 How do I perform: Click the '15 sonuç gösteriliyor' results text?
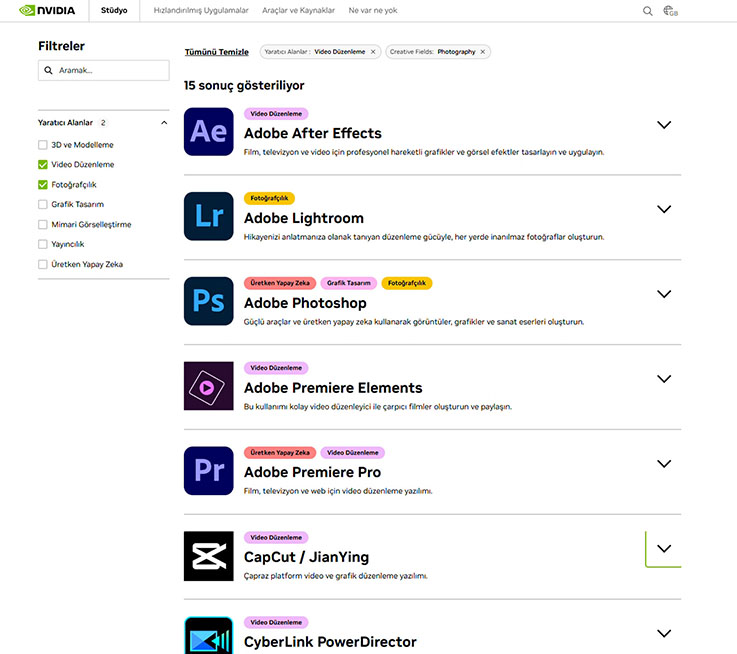244,86
